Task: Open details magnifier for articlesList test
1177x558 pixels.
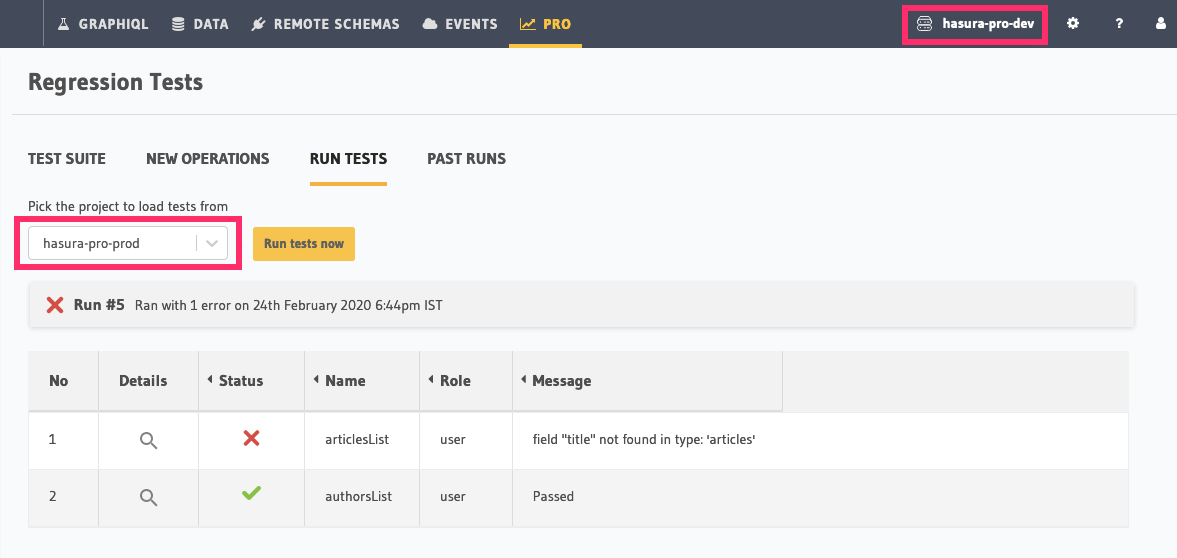Action: (x=148, y=440)
